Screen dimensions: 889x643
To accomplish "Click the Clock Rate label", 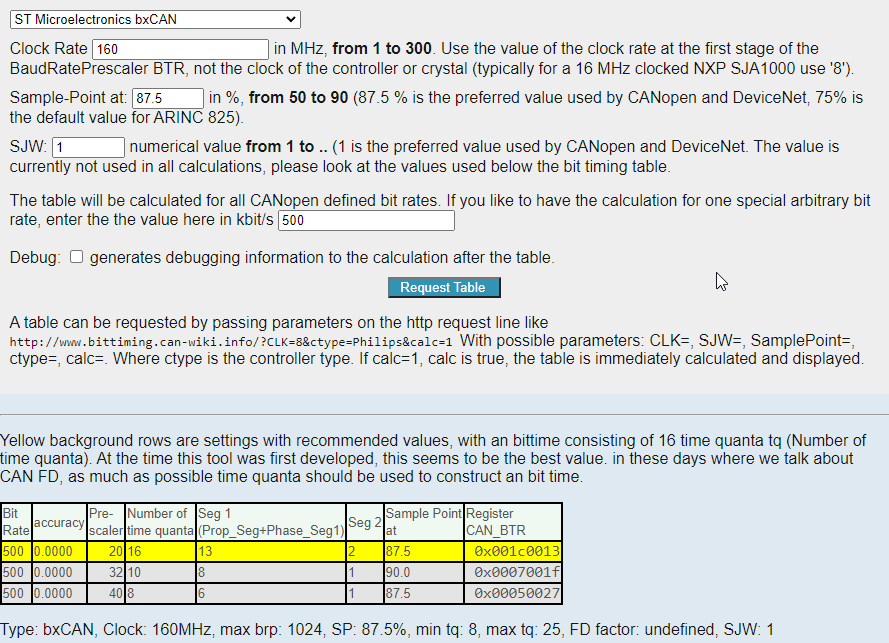I will tap(49, 49).
